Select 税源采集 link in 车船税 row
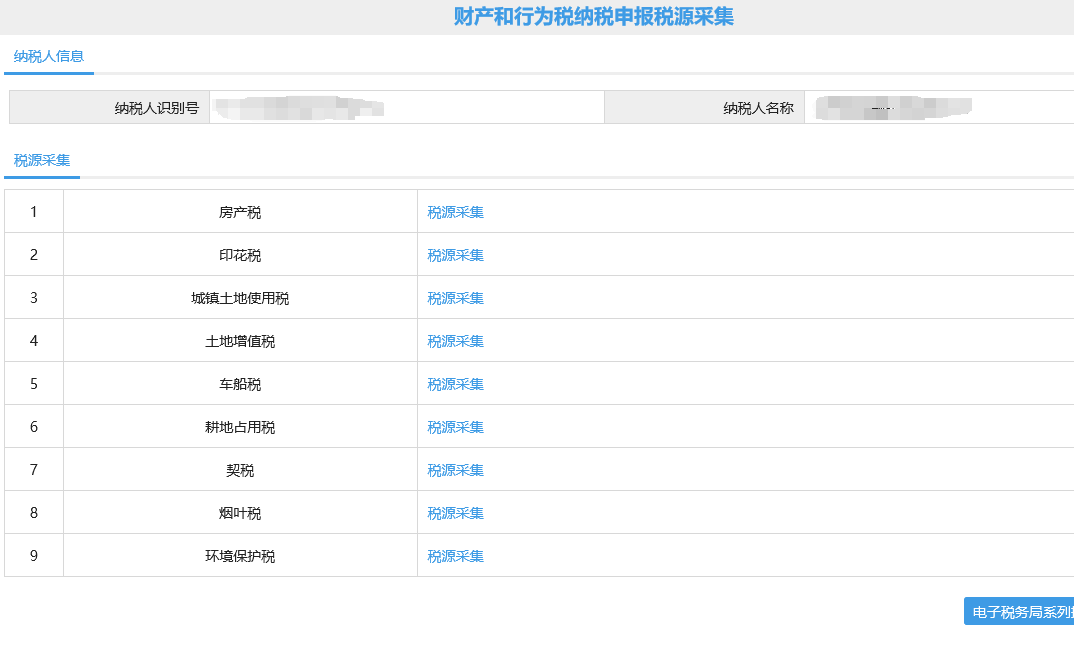 point(455,384)
